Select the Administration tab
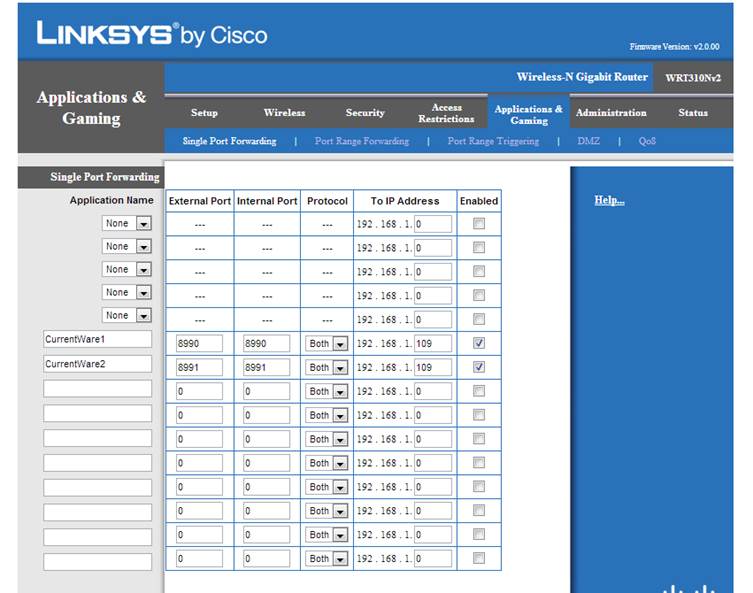The width and height of the screenshot is (753, 593). click(611, 113)
